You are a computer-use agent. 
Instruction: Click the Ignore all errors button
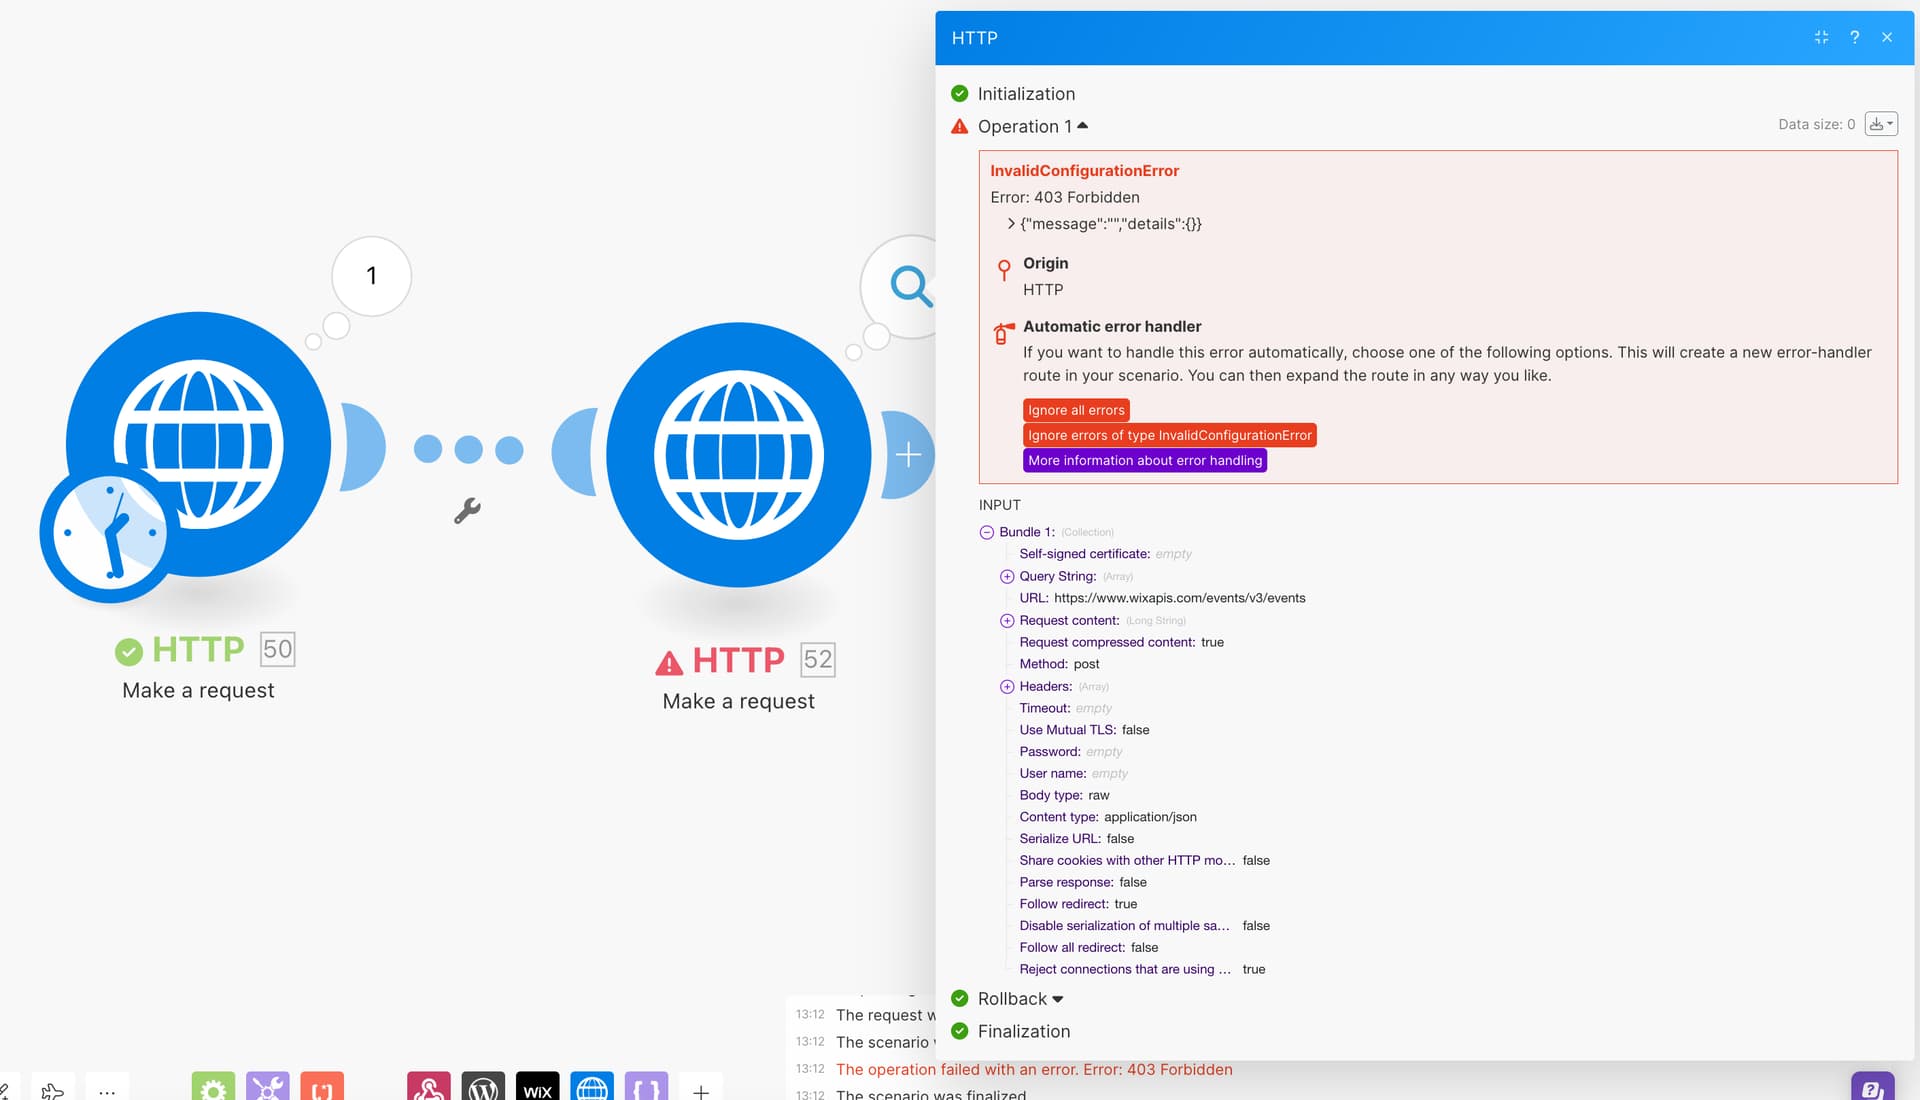point(1076,410)
